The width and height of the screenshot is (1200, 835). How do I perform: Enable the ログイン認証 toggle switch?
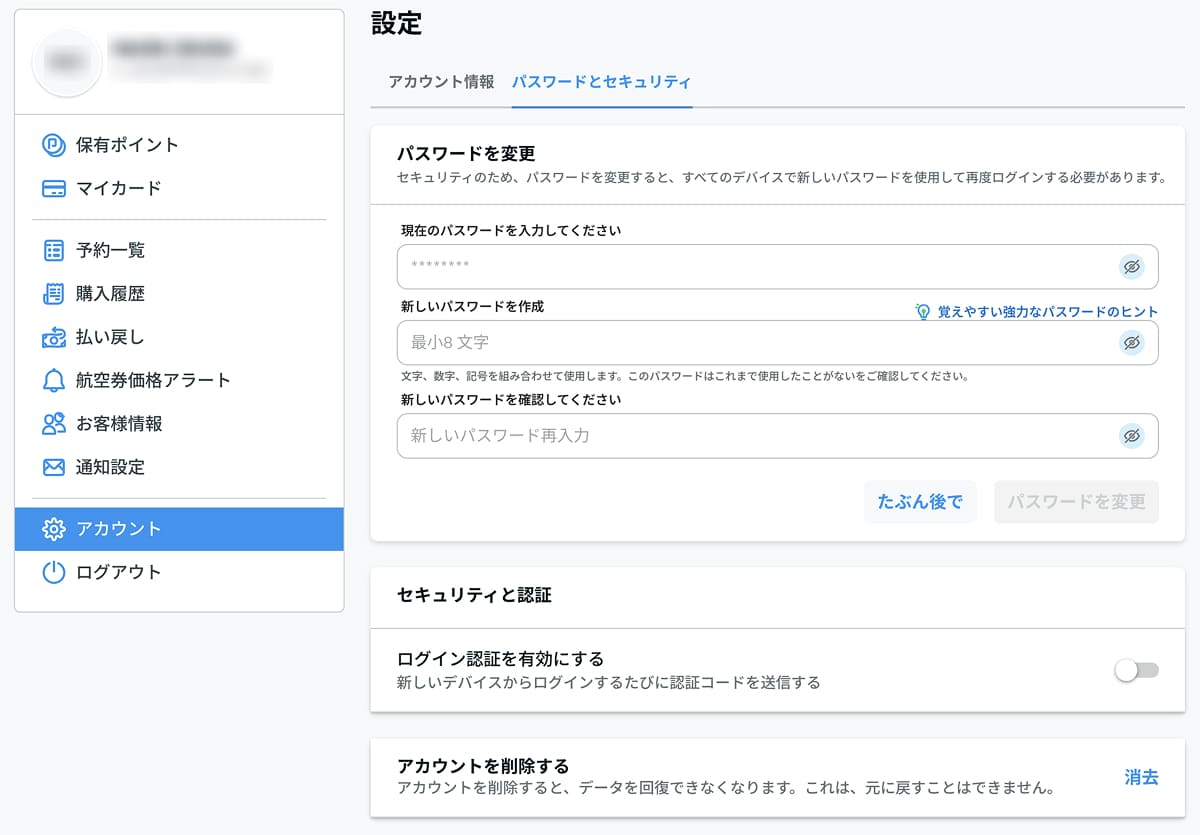point(1136,670)
